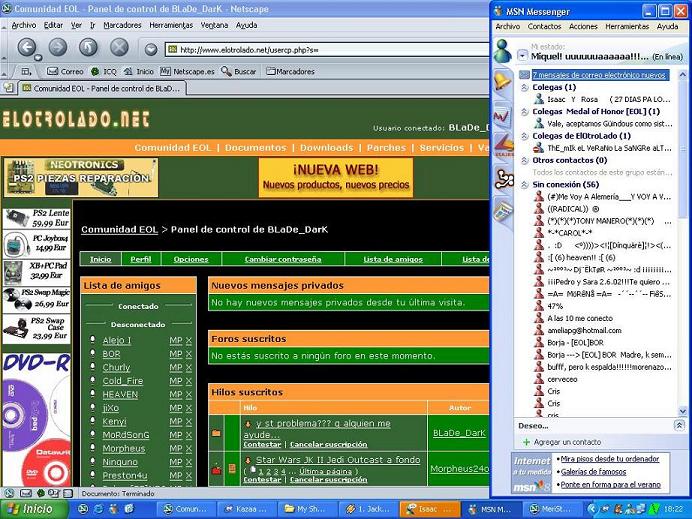The width and height of the screenshot is (692, 519).
Task: Click the Netscape Back navigation button
Action: pyautogui.click(x=27, y=47)
